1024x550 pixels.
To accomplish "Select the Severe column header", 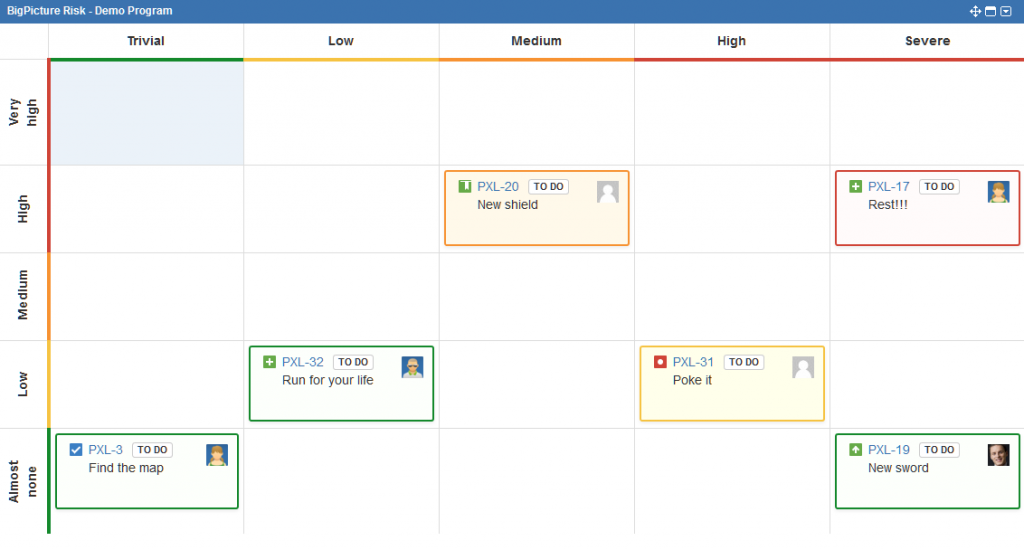I will pyautogui.click(x=927, y=40).
